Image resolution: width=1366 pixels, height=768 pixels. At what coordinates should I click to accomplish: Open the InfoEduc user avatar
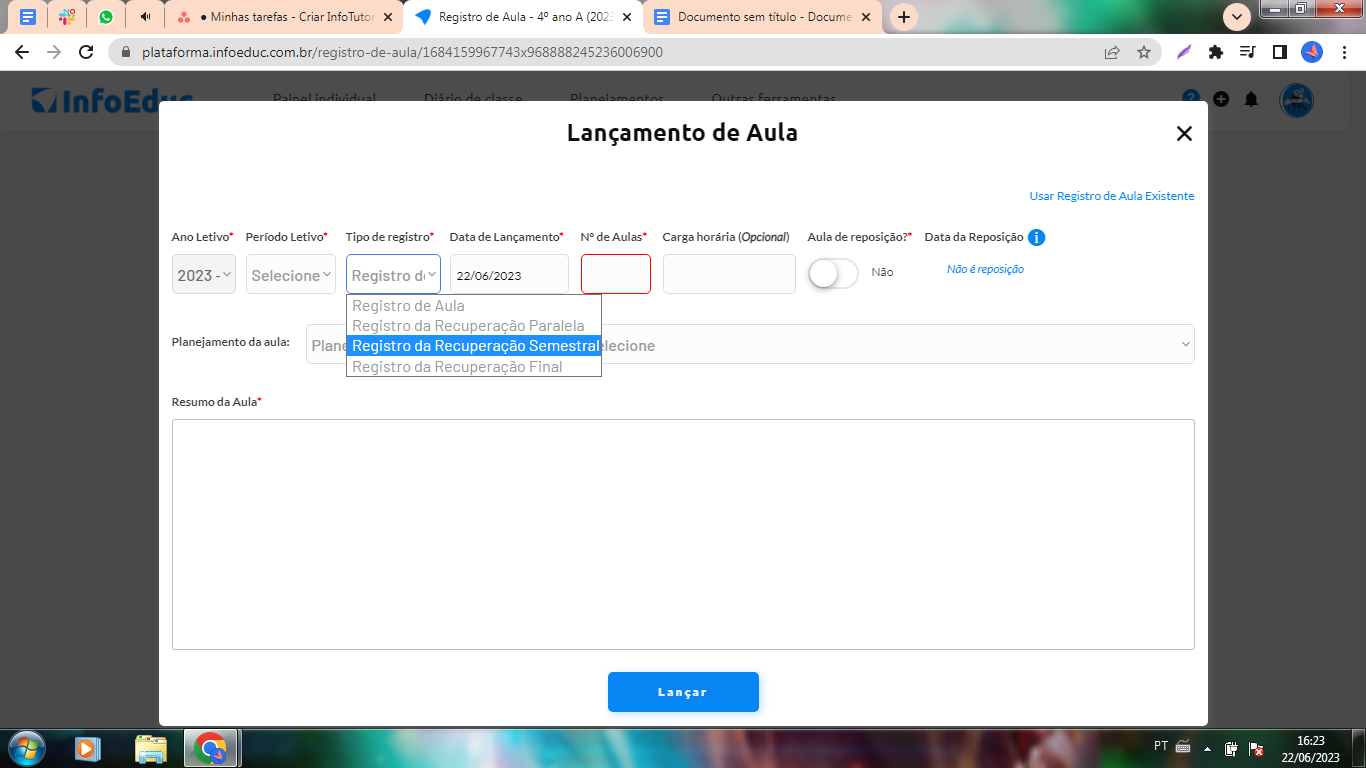1297,99
